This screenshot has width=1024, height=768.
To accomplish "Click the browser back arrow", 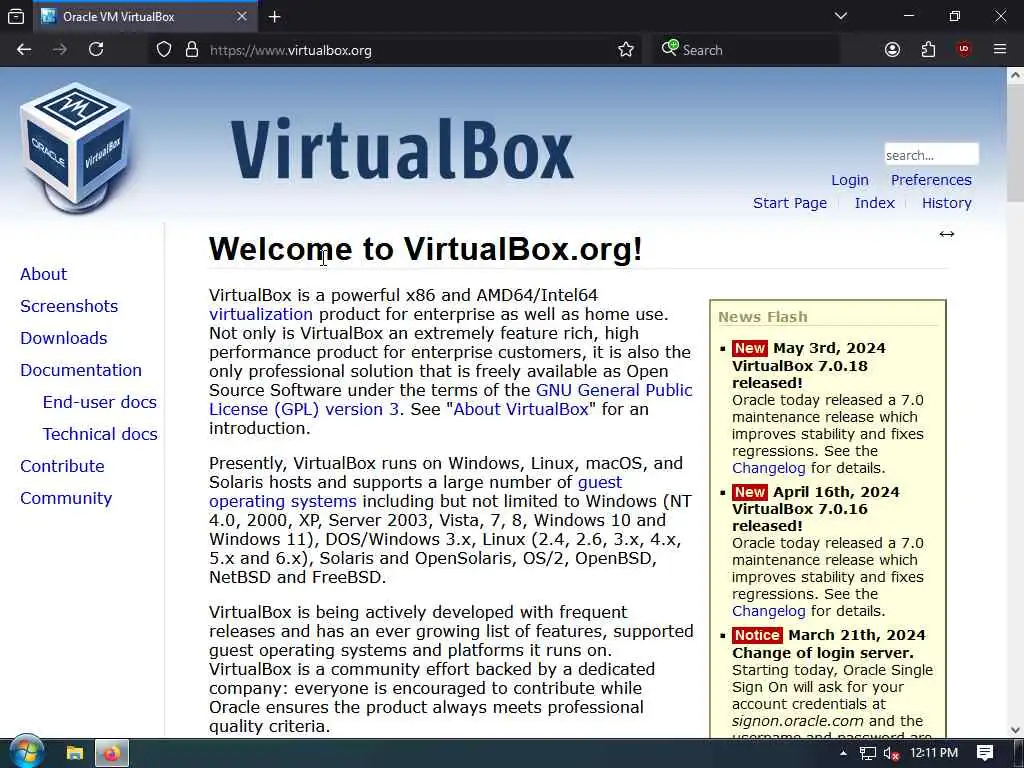I will [x=24, y=50].
